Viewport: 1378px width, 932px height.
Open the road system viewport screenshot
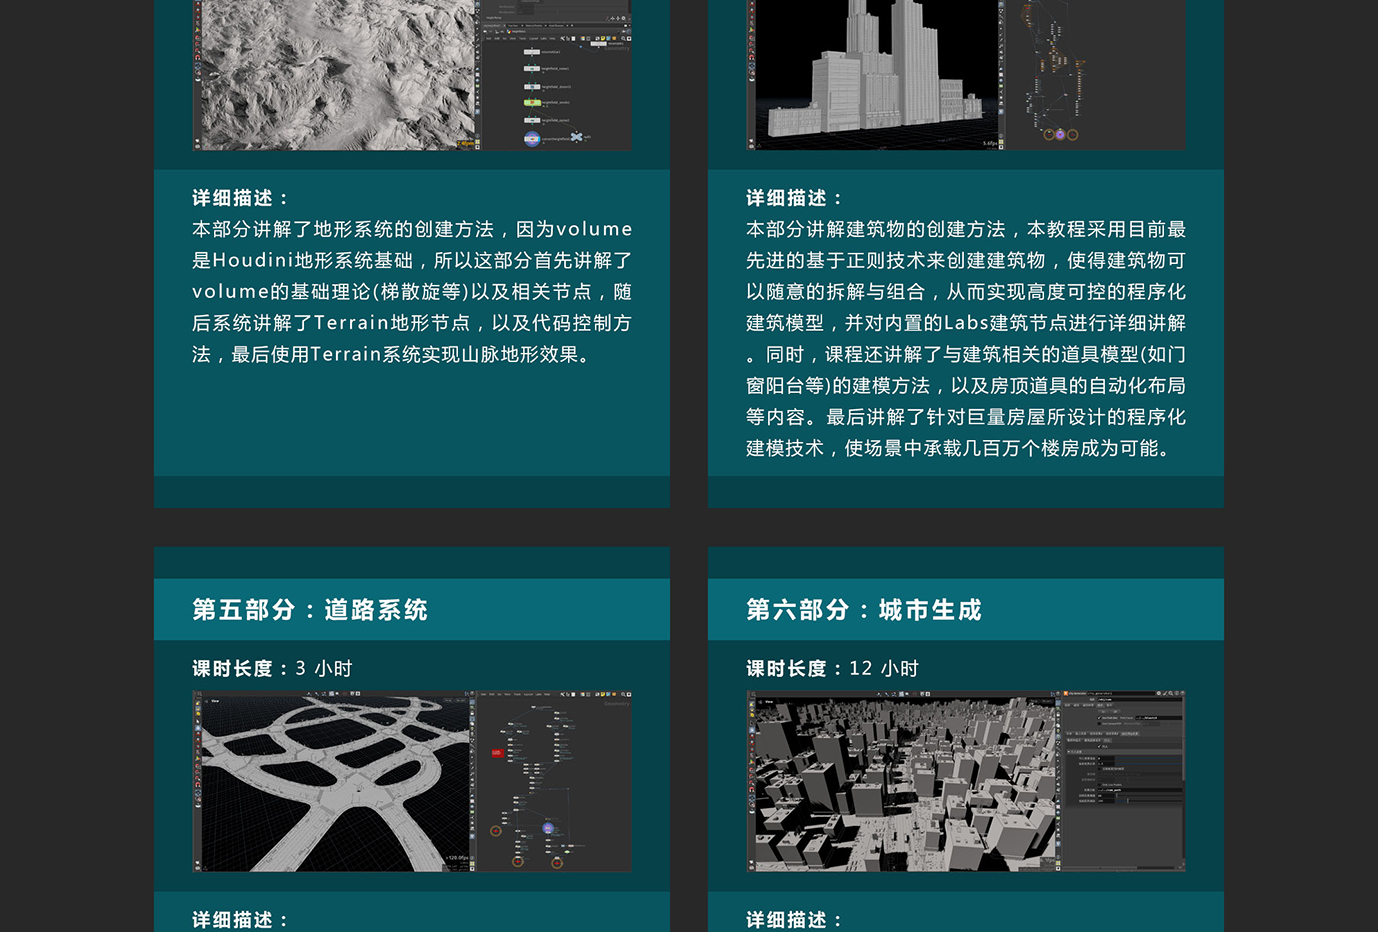tap(335, 782)
